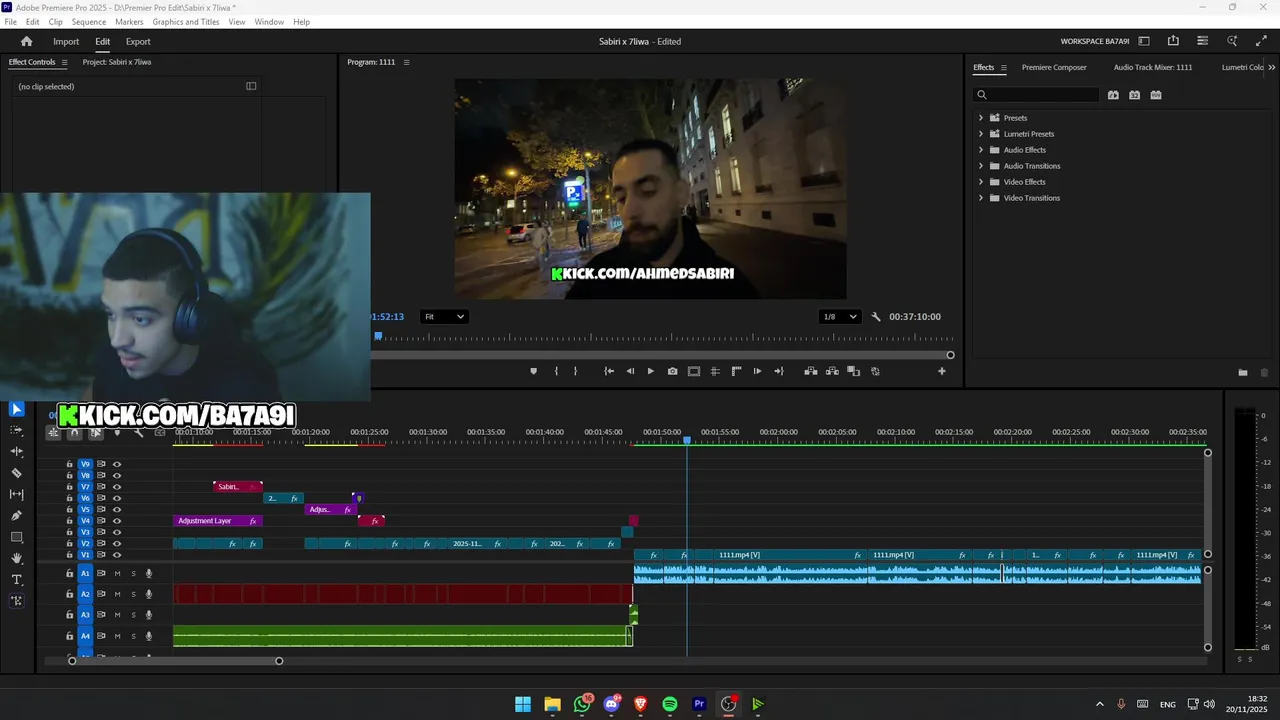1280x720 pixels.
Task: Export a frame with camera icon
Action: tap(672, 371)
